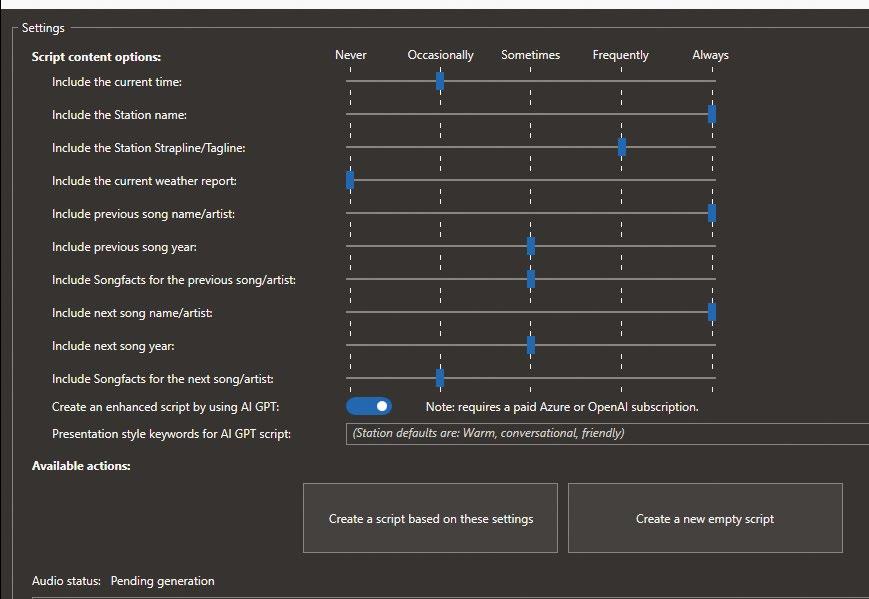
Task: Set the weather report slider track to Always
Action: click(x=712, y=180)
